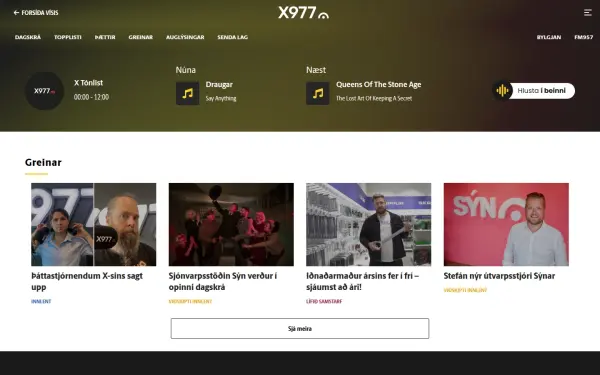Open the Auglýsingar menu item
600x375 pixels.
click(x=185, y=37)
